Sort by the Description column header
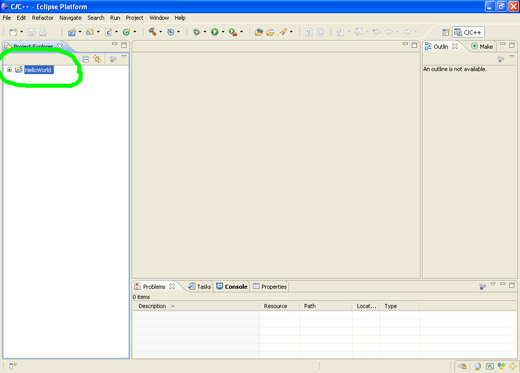This screenshot has width=520, height=373. click(x=196, y=306)
